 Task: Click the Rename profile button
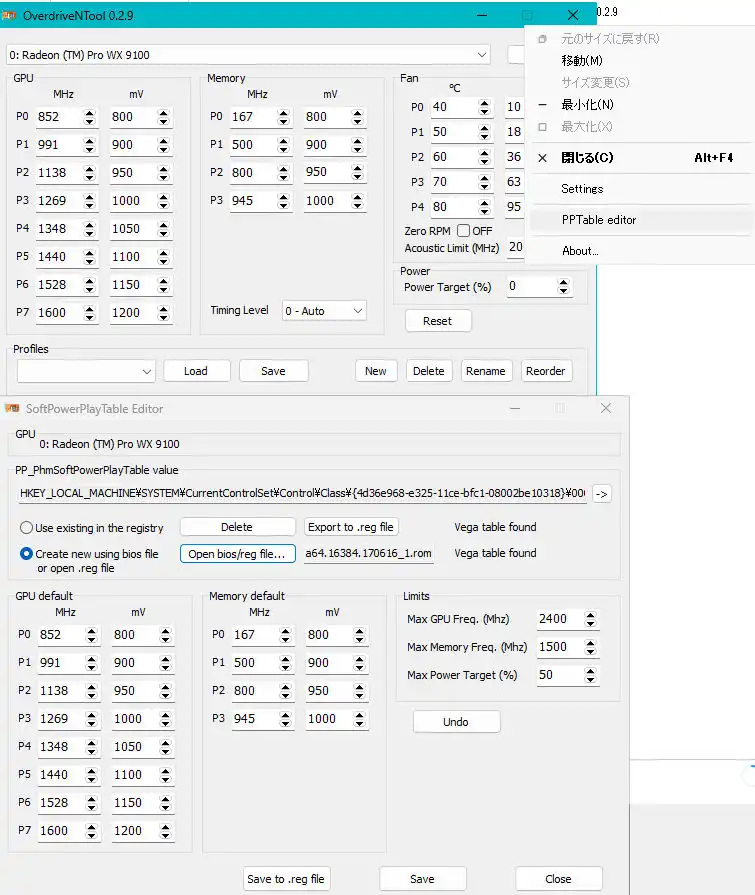[x=486, y=371]
